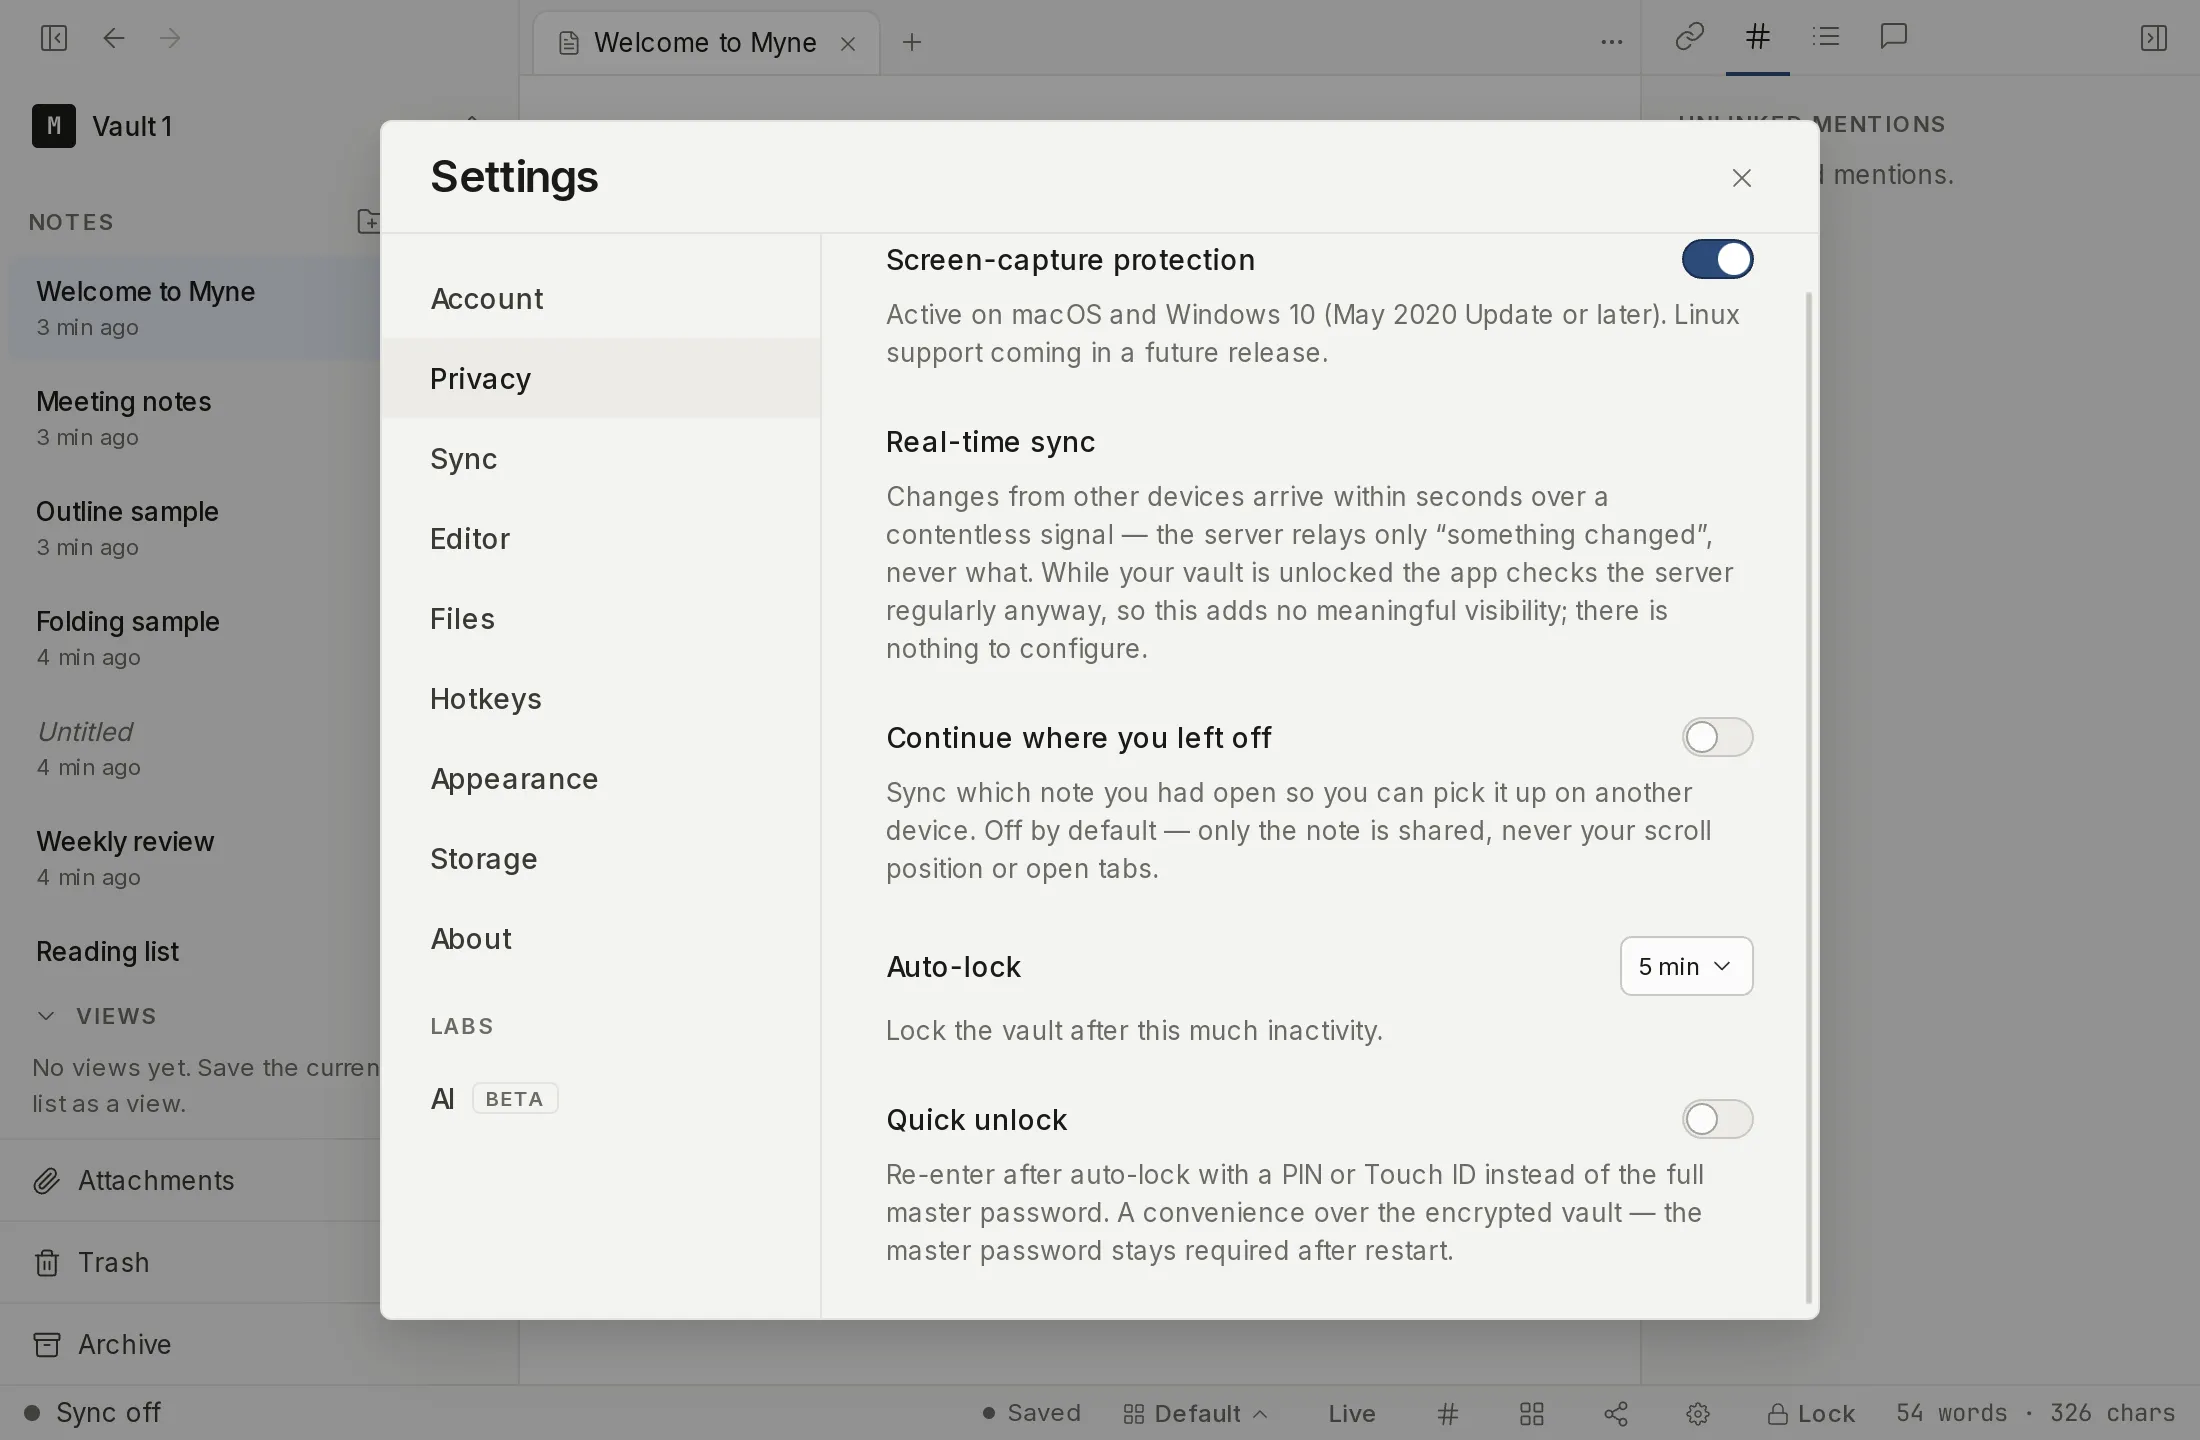Enable the Quick unlock toggle
Viewport: 2200px width, 1440px height.
coord(1717,1119)
